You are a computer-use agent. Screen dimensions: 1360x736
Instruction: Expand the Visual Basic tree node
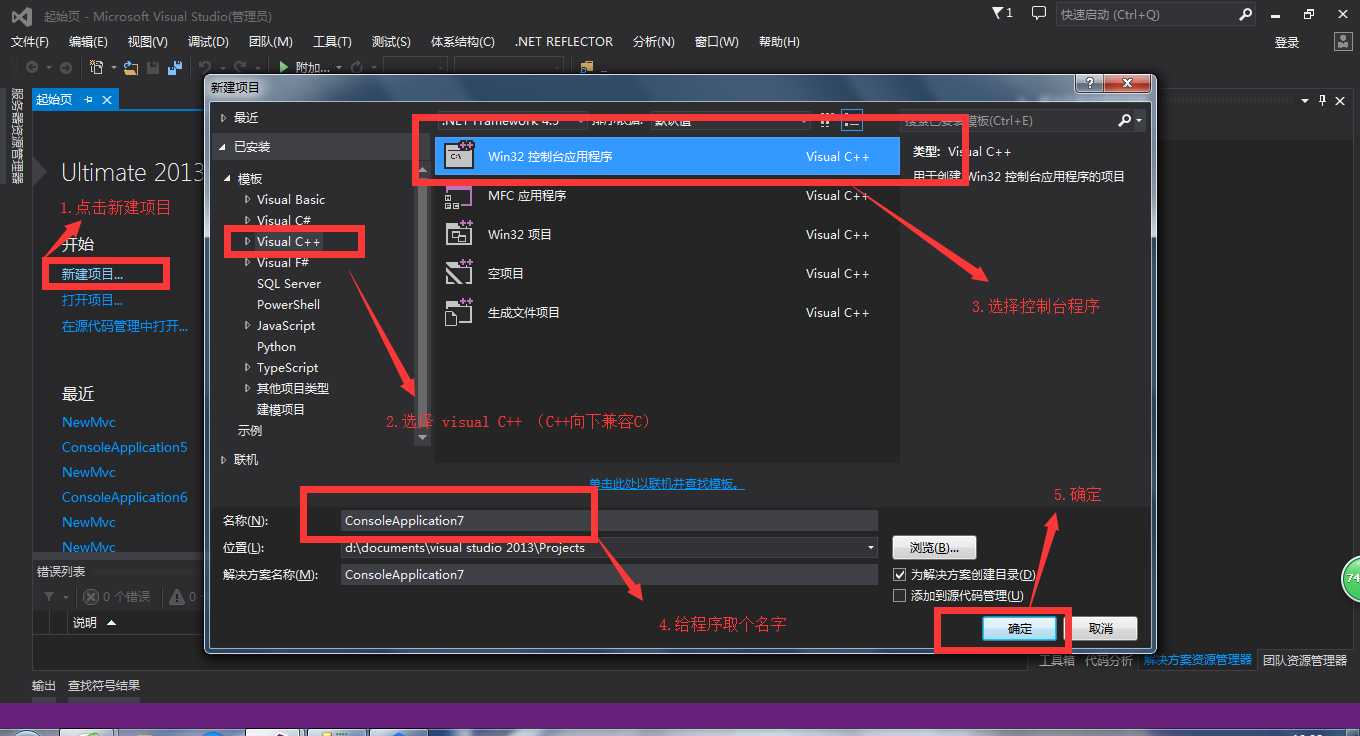point(248,199)
